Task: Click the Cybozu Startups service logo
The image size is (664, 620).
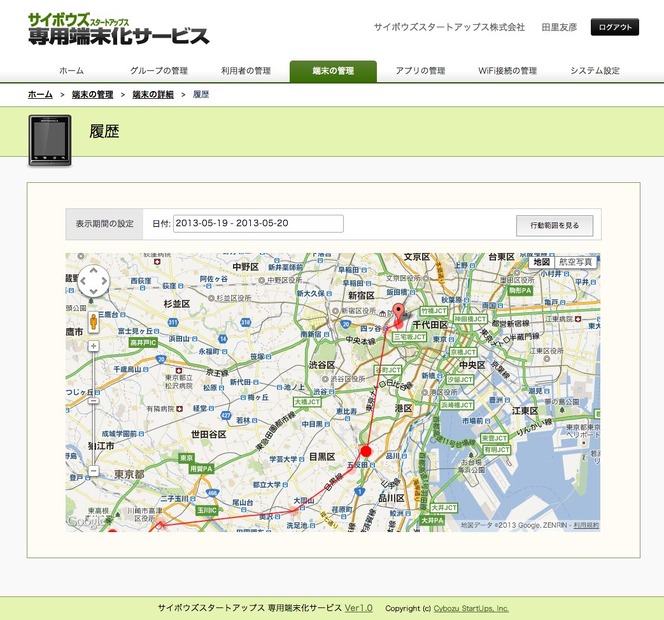Action: pyautogui.click(x=119, y=29)
